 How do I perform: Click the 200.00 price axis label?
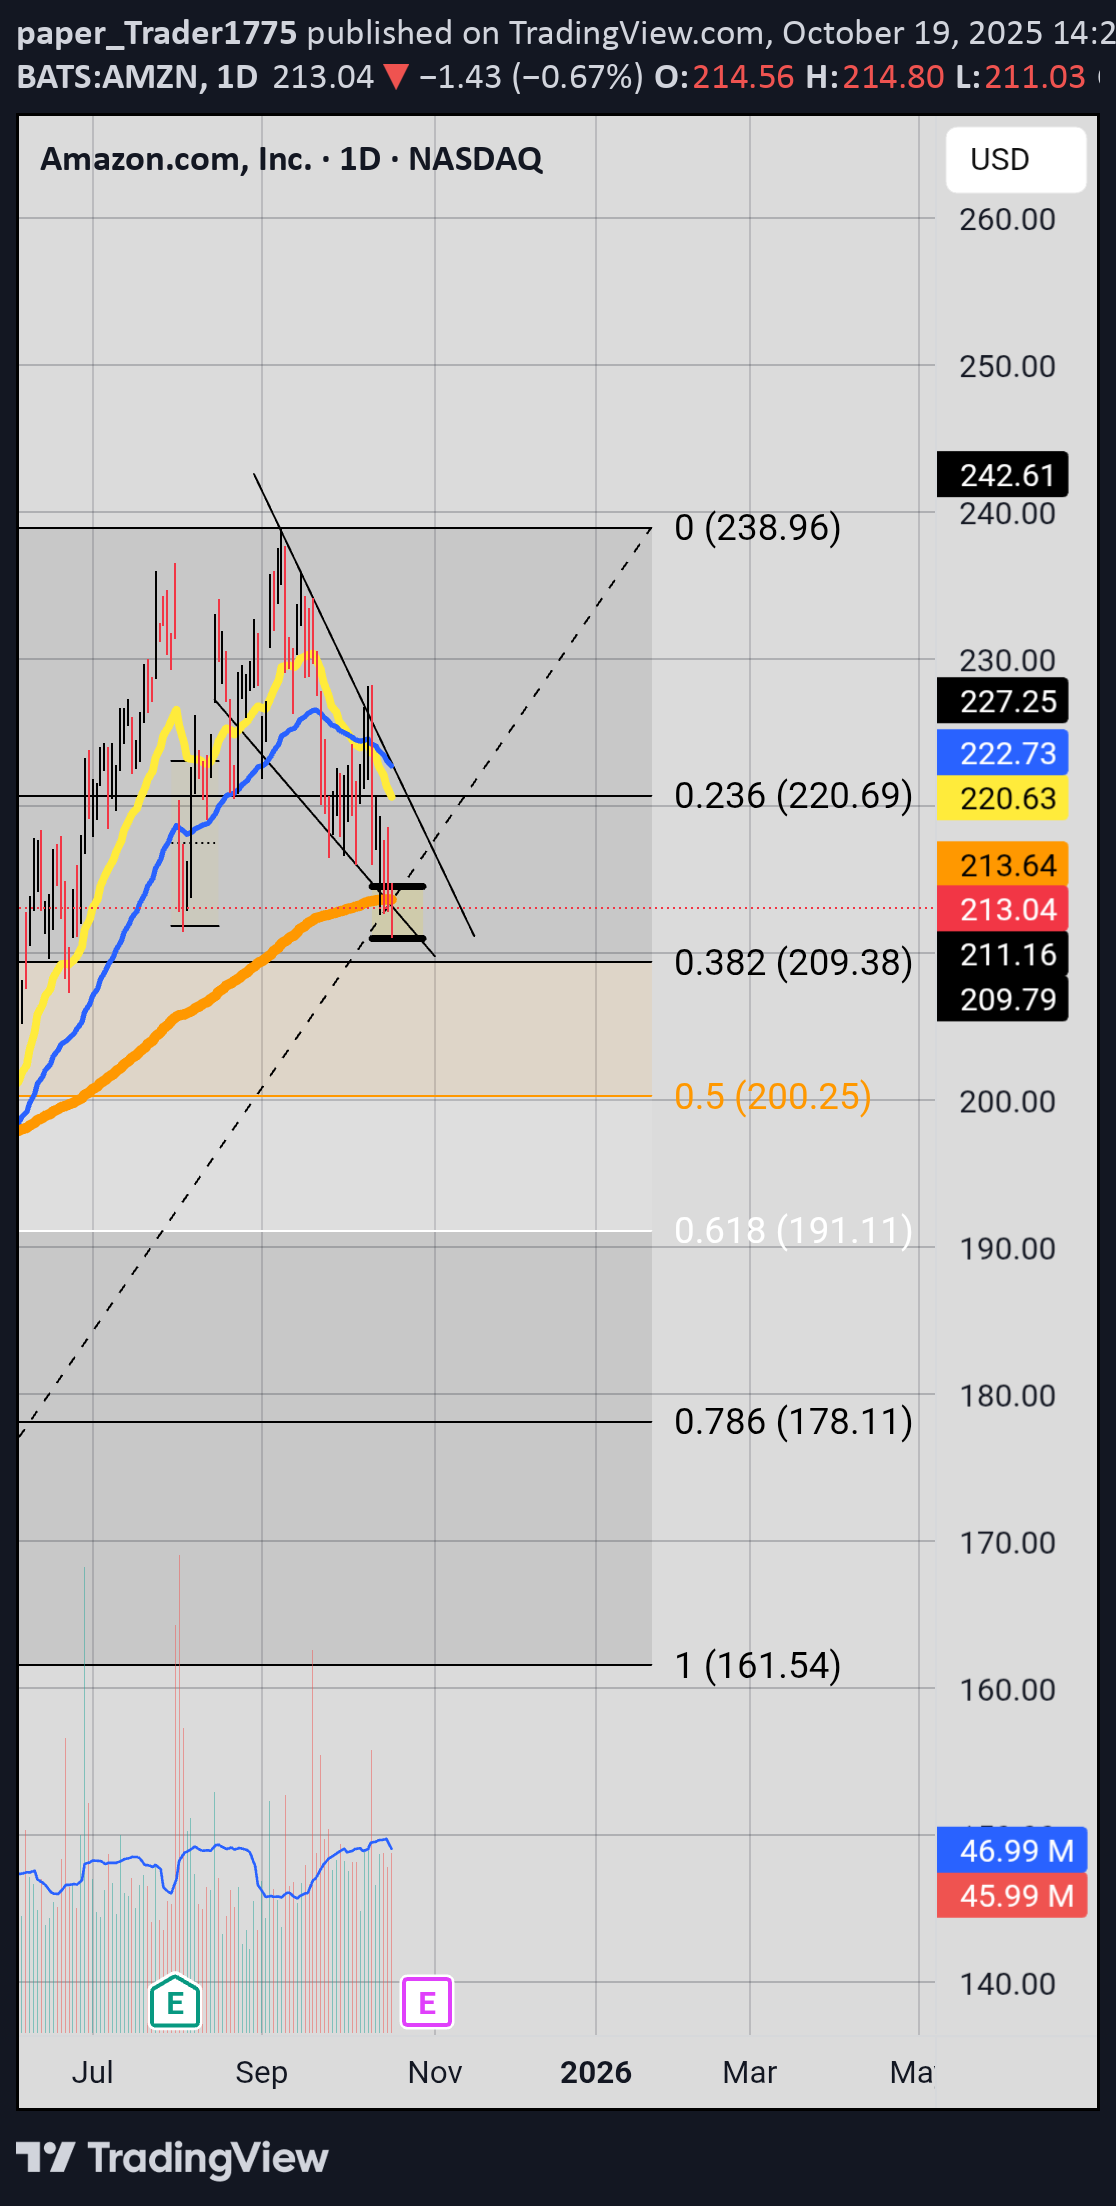(x=1007, y=1101)
